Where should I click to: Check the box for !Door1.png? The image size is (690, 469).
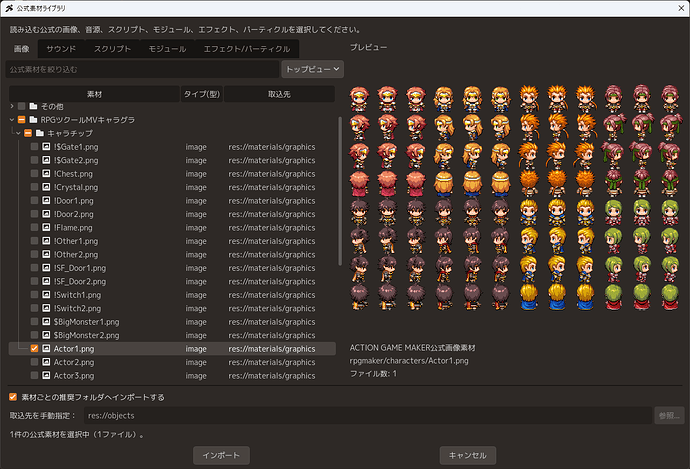point(34,200)
